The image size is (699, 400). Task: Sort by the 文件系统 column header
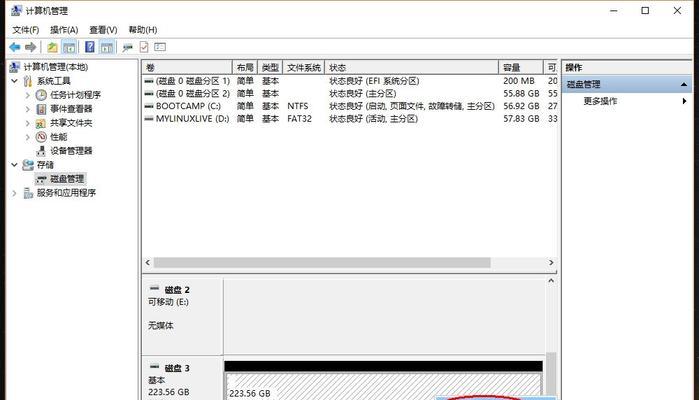304,67
